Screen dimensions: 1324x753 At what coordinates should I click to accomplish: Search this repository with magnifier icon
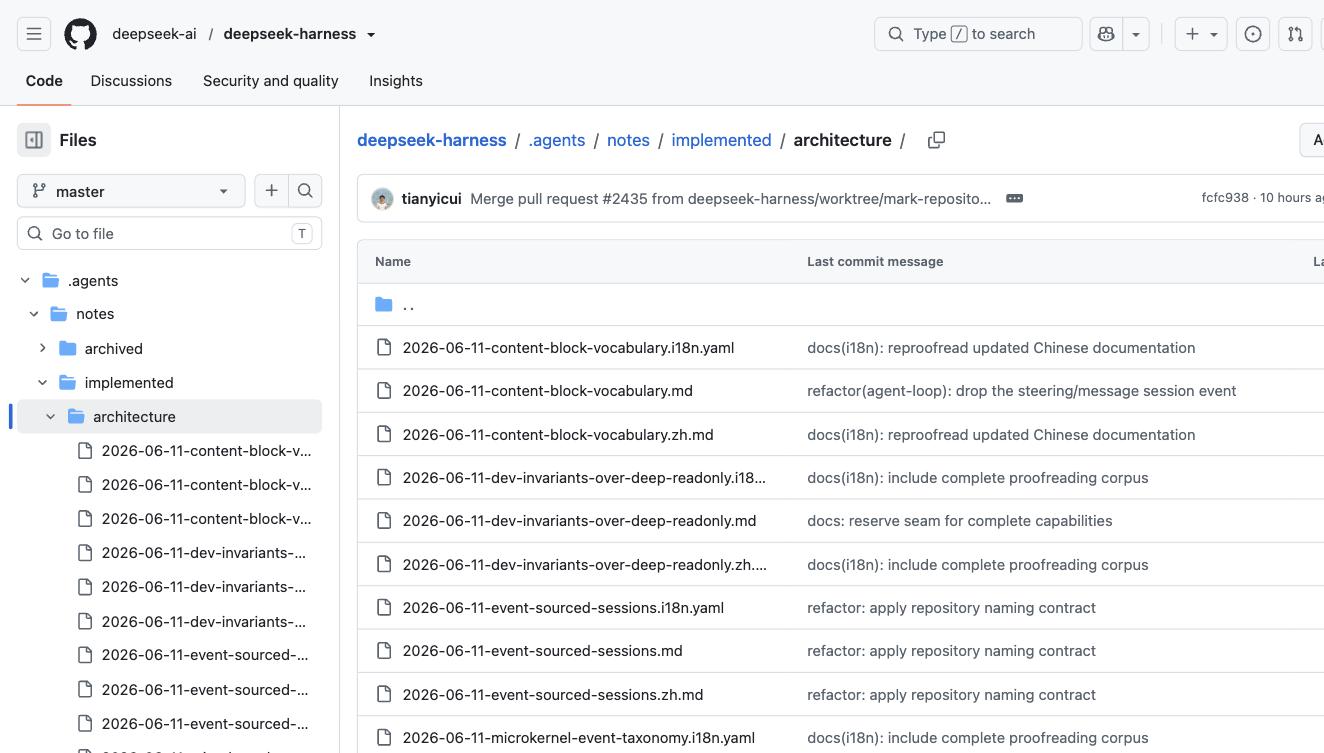305,191
